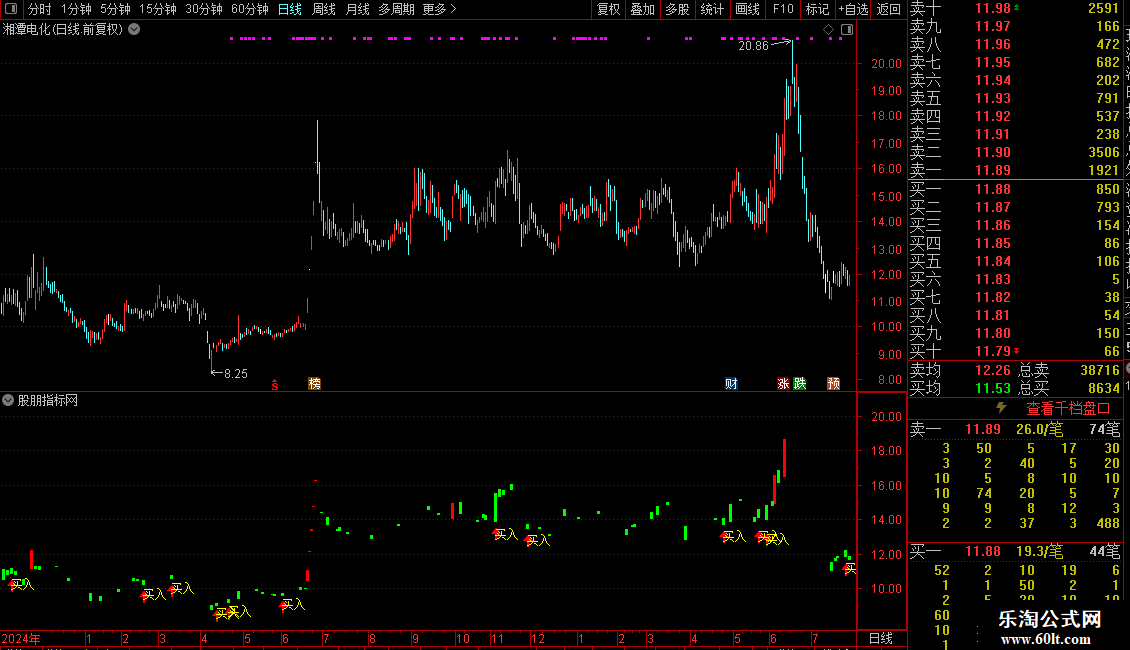Add stock with +自选 button
This screenshot has height=650, width=1130.
[854, 9]
